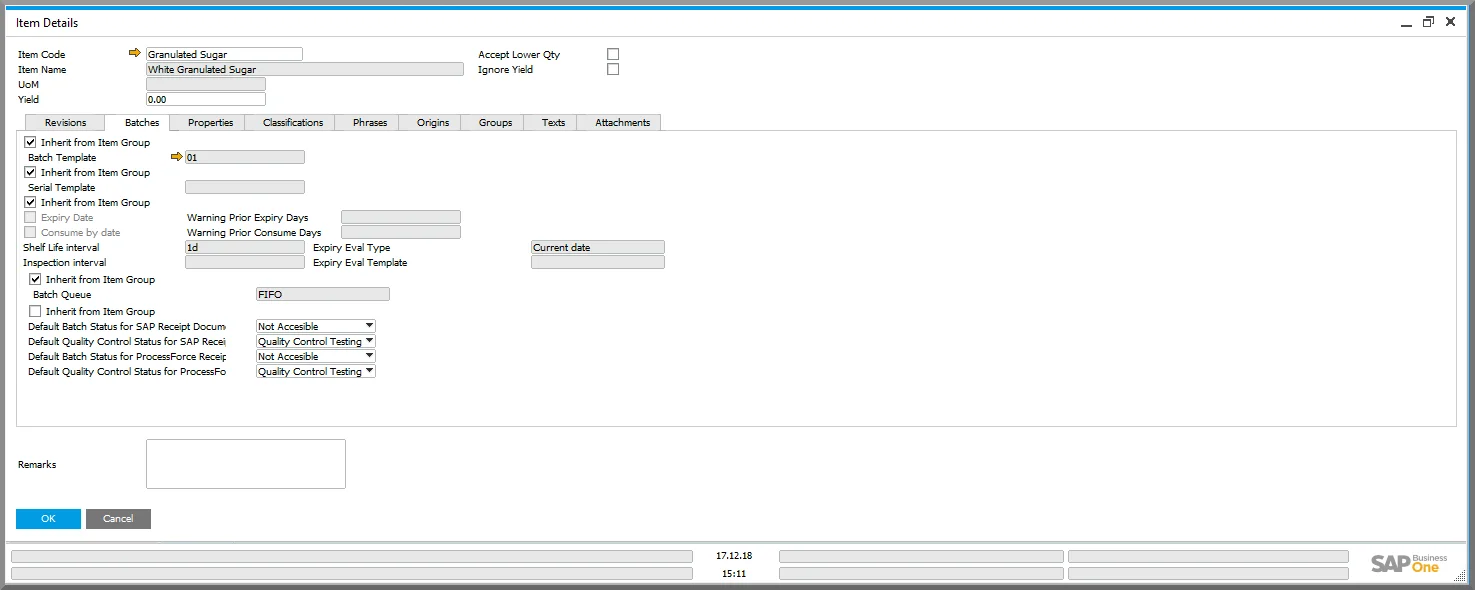Viewport: 1475px width, 590px height.
Task: Click the Item Code field containing Granulated Sugar
Action: 224,54
